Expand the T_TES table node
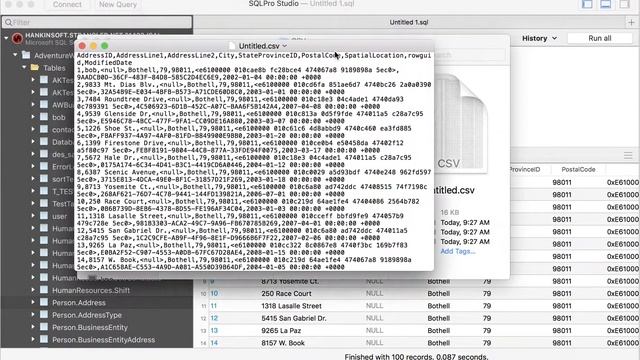This screenshot has width=640, height=360. pyautogui.click(x=33, y=191)
